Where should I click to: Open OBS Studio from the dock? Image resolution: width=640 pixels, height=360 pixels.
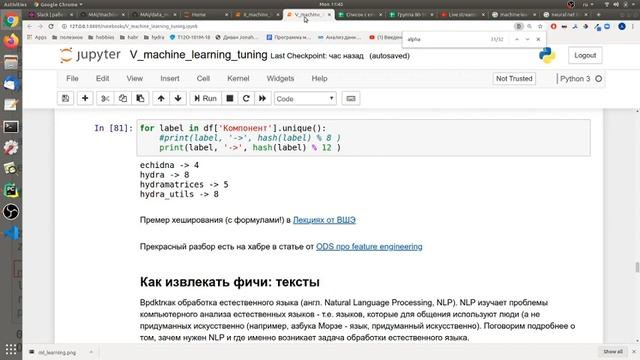(11, 211)
